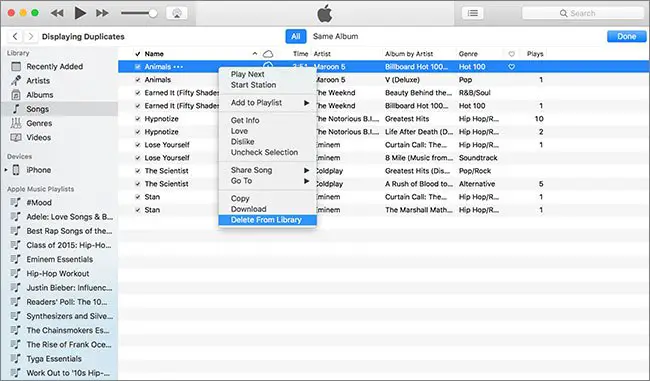Click the volume slider knob
The image size is (650, 381).
pyautogui.click(x=153, y=13)
